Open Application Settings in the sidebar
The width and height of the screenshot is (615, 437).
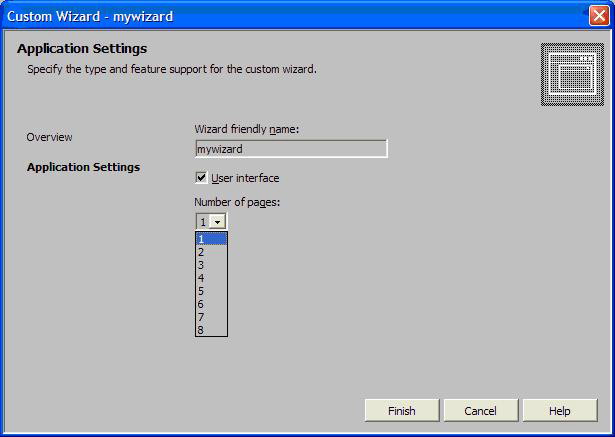pos(84,167)
